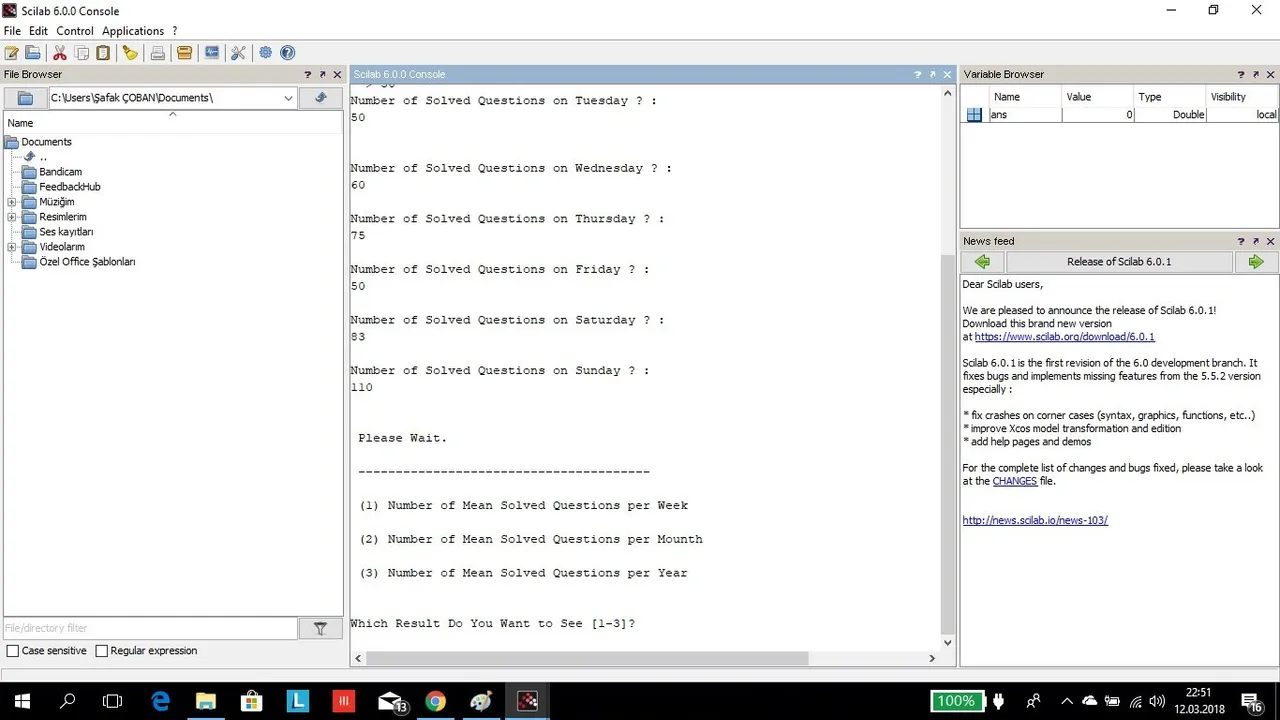The height and width of the screenshot is (720, 1280).
Task: Expand the Resimlerim folder
Action: (12, 217)
